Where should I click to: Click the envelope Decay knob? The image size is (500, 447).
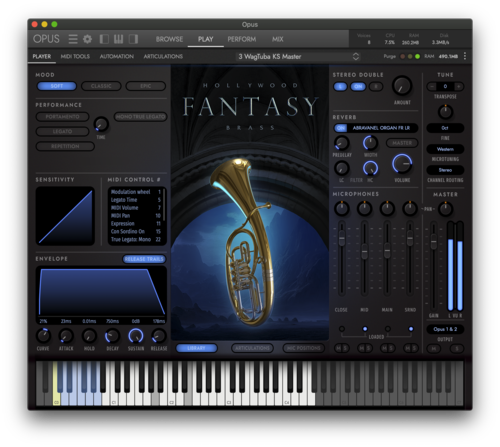(x=112, y=336)
